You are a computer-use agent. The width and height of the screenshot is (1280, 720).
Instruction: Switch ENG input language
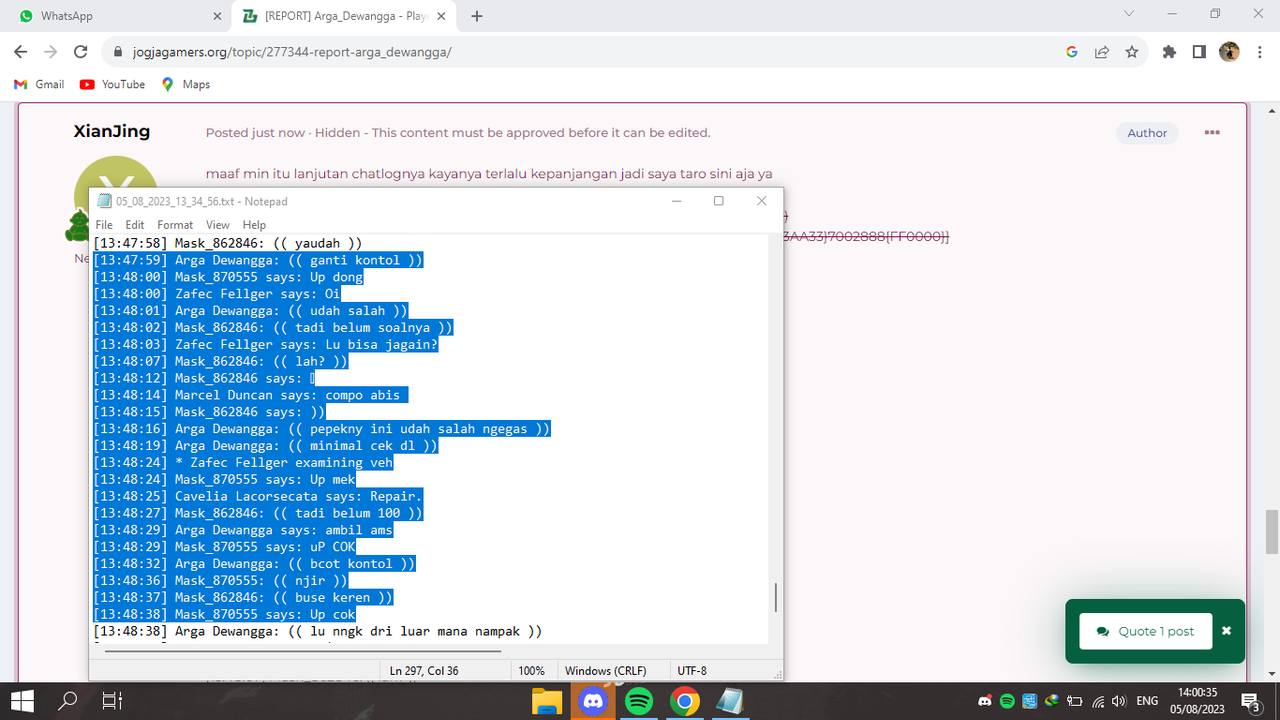[x=1149, y=701]
